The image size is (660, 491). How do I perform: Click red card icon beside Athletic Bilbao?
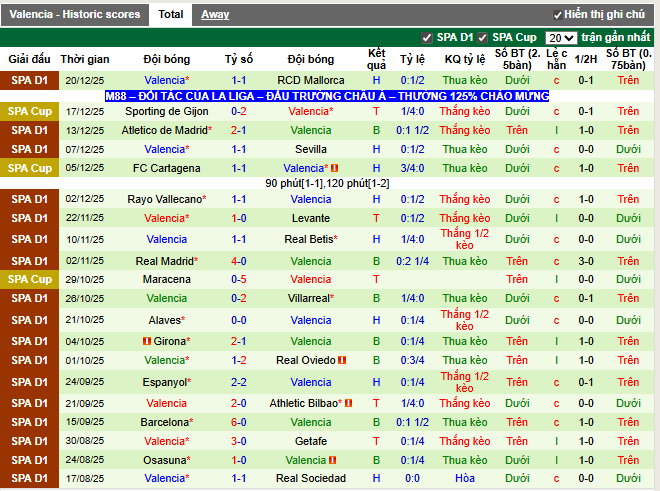(x=348, y=403)
